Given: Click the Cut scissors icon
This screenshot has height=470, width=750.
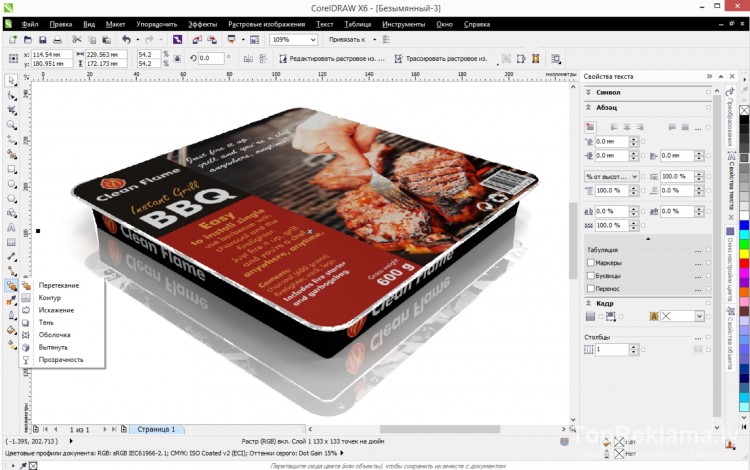Looking at the screenshot, I should (x=77, y=40).
